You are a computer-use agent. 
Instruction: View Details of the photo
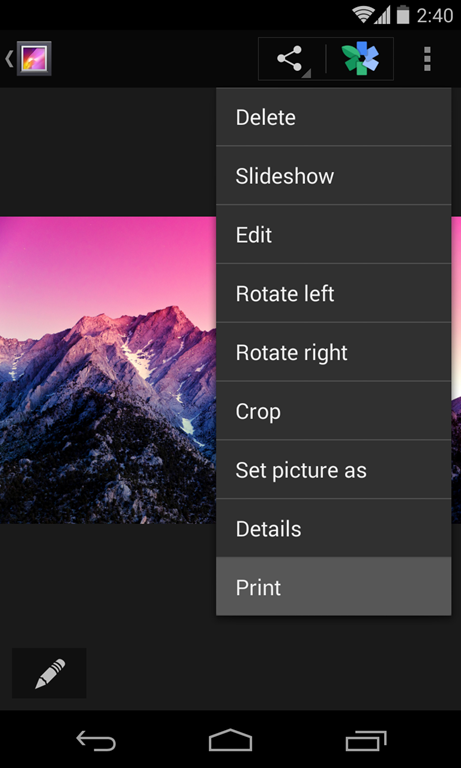pos(334,528)
